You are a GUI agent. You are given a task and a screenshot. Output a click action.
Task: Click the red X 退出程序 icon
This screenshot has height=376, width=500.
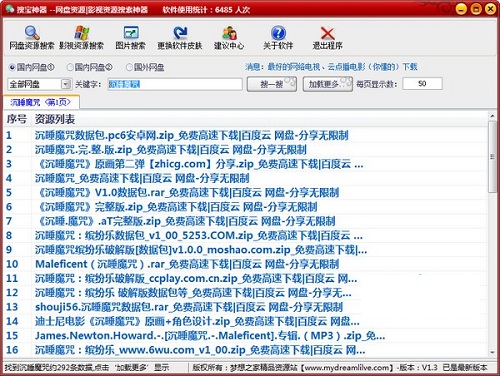(x=328, y=33)
